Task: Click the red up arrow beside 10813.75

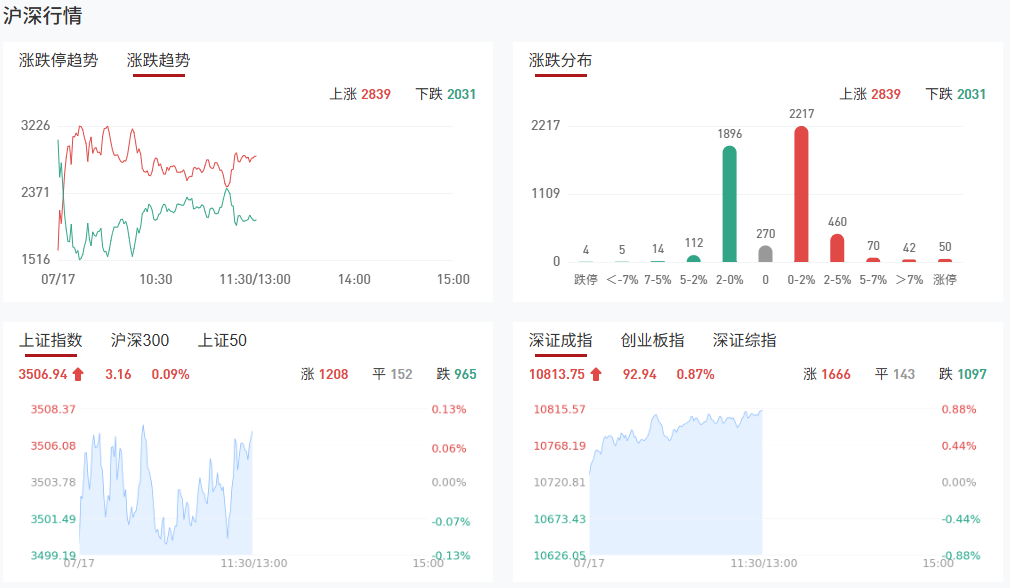Action: (596, 375)
